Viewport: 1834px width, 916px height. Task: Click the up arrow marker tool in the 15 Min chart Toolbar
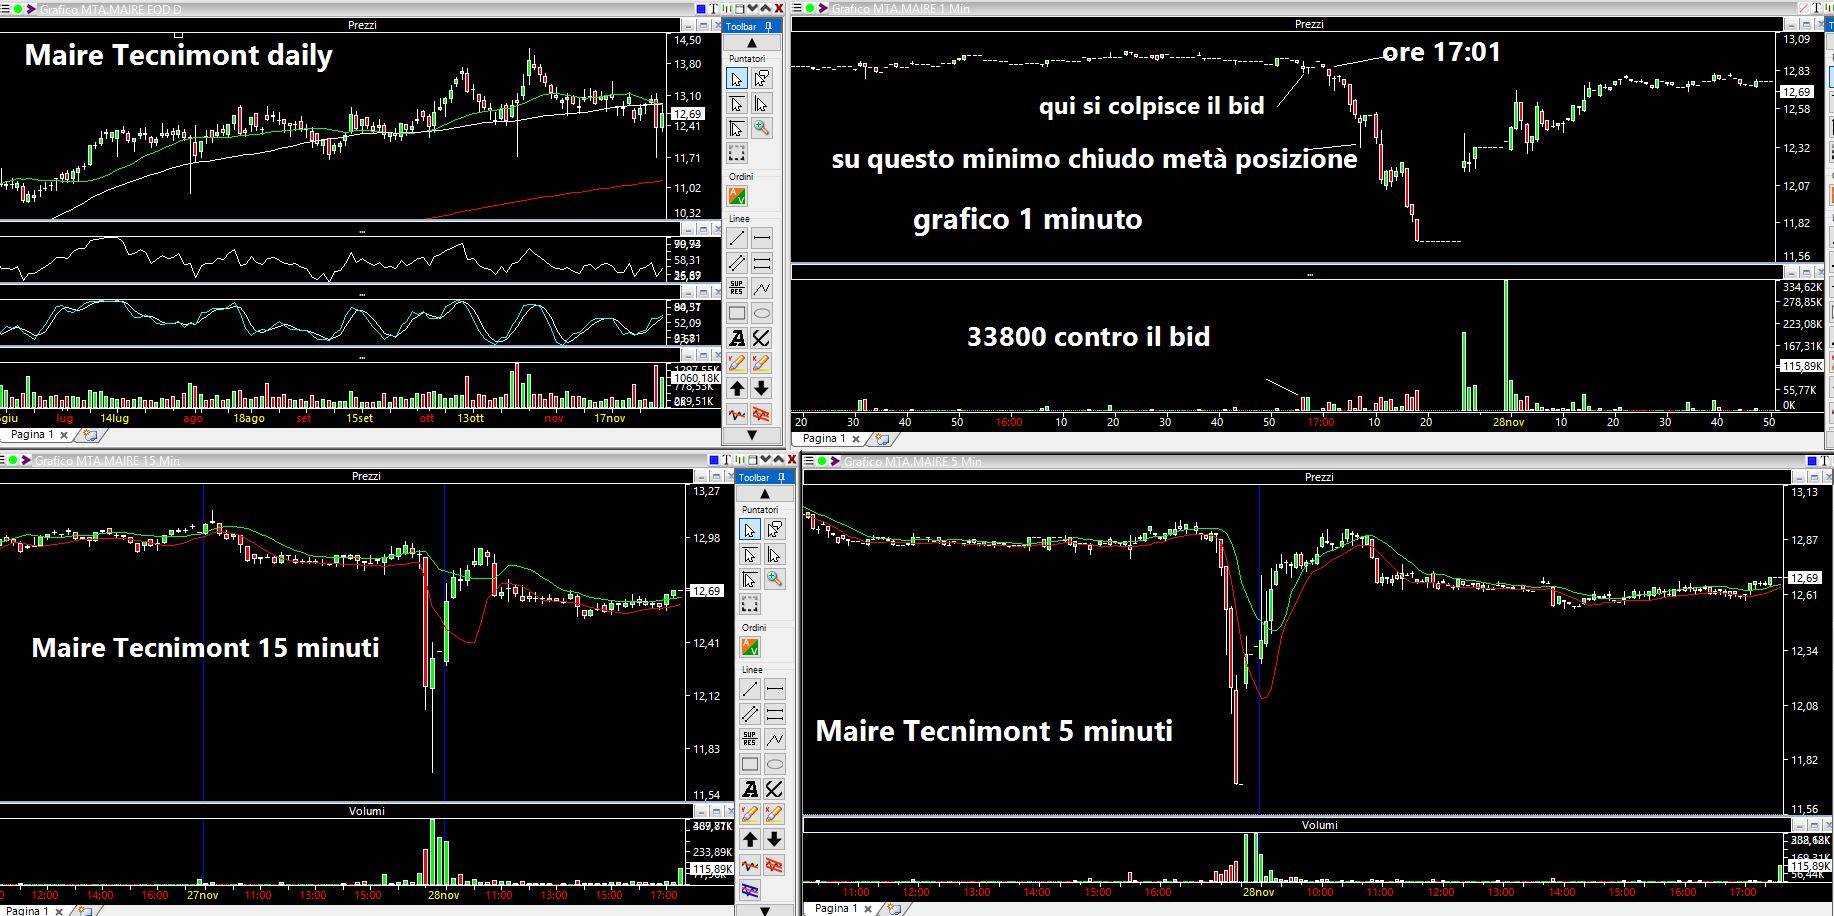(x=750, y=839)
